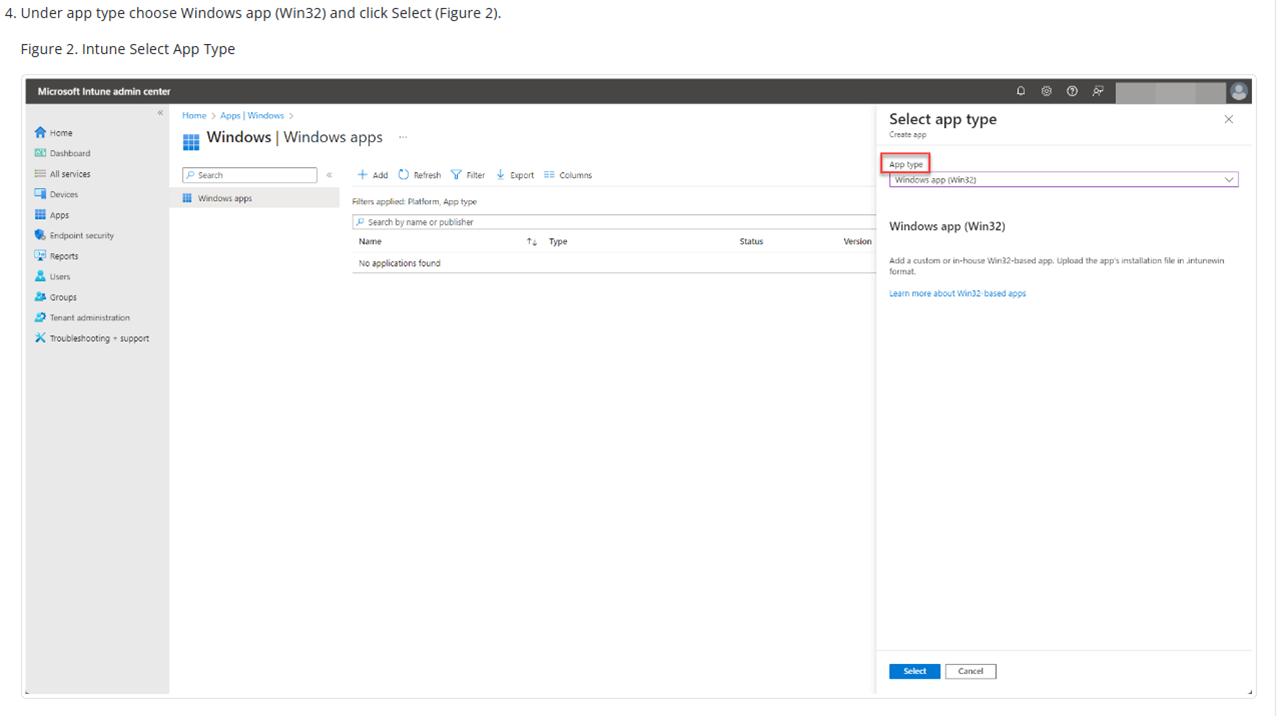Open the notifications bell icon
This screenshot has height=716, width=1281.
click(x=1020, y=91)
